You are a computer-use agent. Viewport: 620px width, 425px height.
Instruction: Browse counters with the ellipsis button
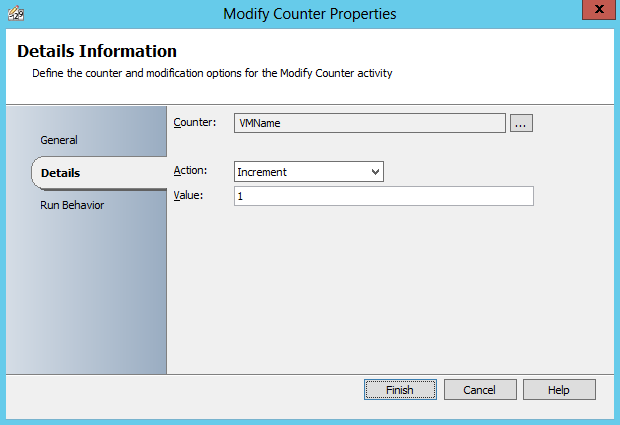tap(522, 123)
